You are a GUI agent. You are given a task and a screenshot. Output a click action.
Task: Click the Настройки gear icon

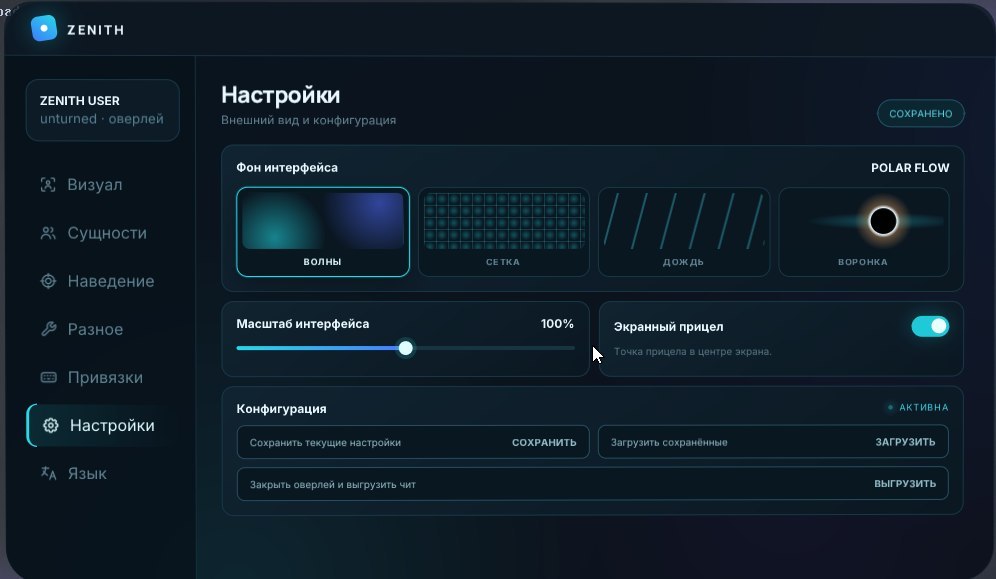(x=51, y=425)
